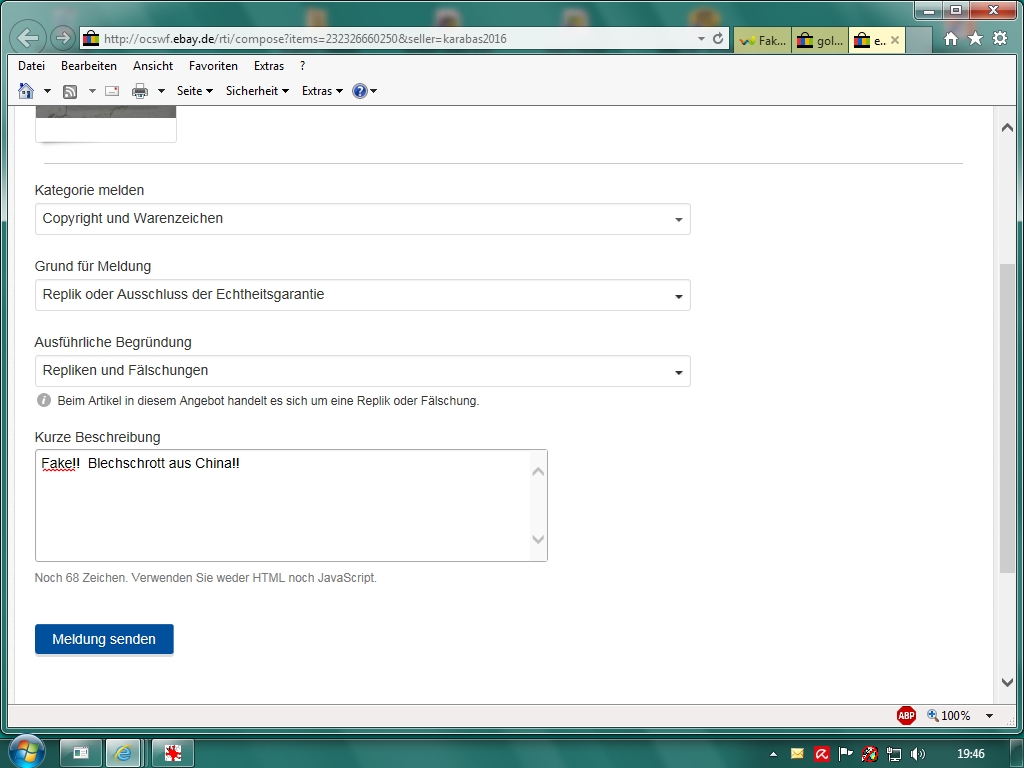Open the Extras menu in menu bar
Image resolution: width=1024 pixels, height=768 pixels.
[x=268, y=66]
